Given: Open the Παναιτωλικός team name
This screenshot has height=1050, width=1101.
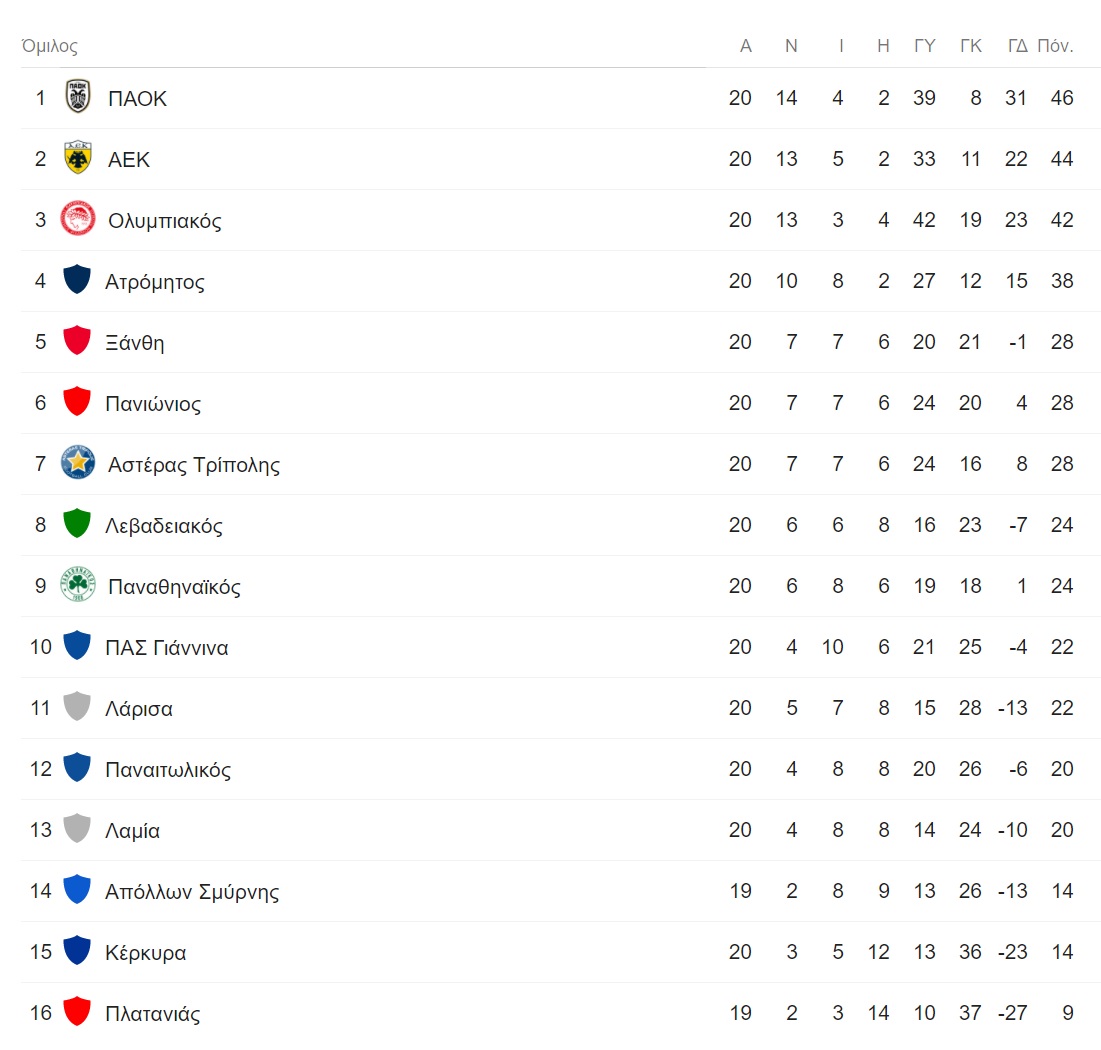Looking at the screenshot, I should tap(168, 770).
